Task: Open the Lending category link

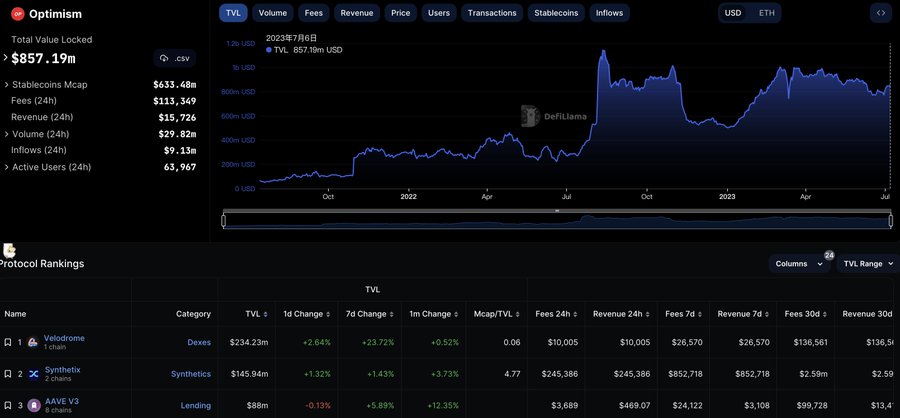Action: (x=196, y=405)
